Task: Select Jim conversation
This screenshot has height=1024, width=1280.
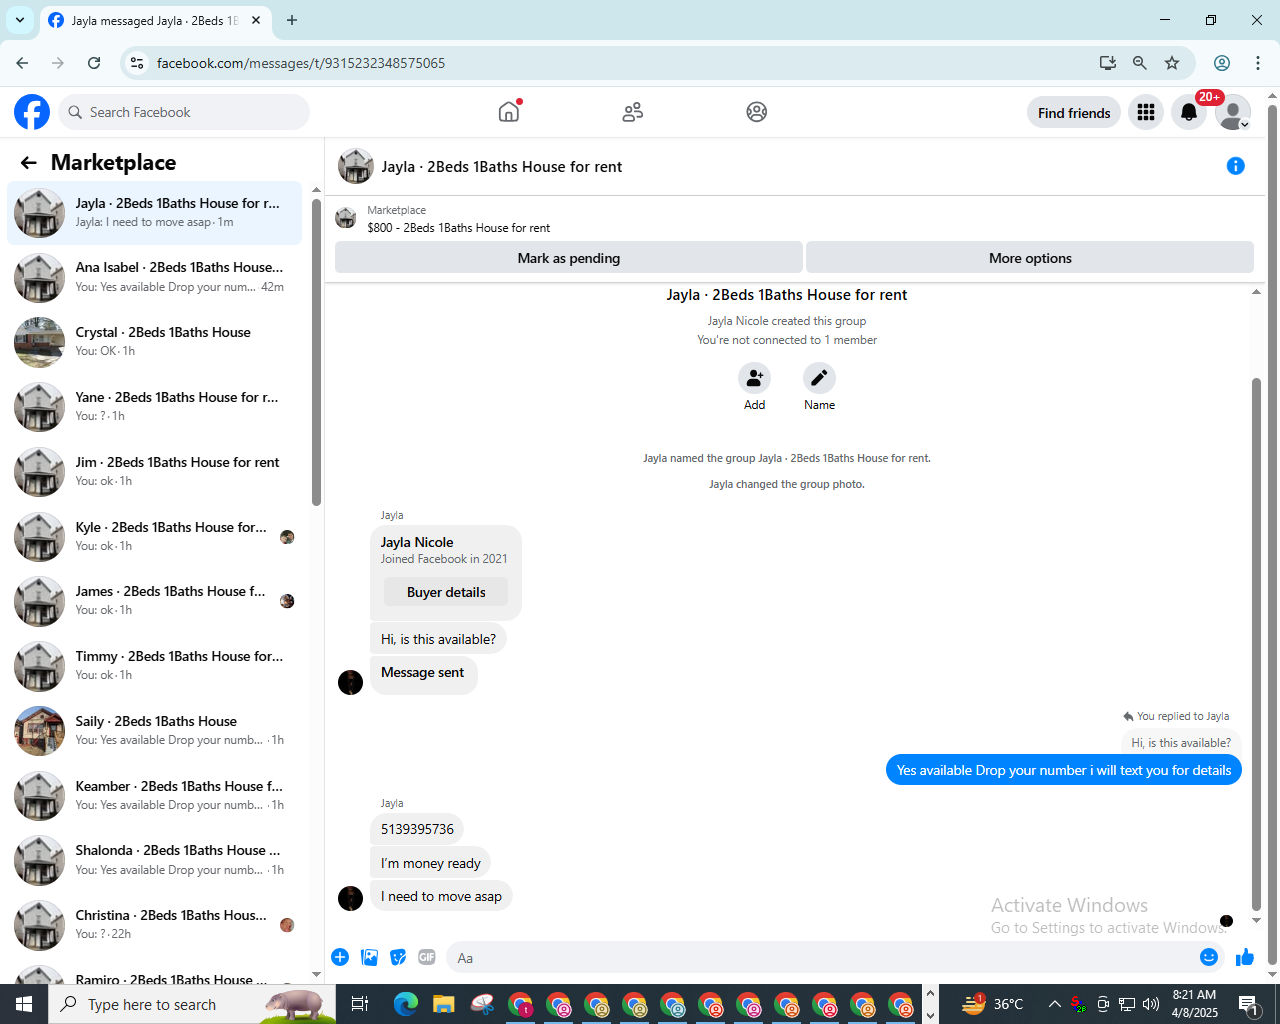Action: (x=154, y=472)
